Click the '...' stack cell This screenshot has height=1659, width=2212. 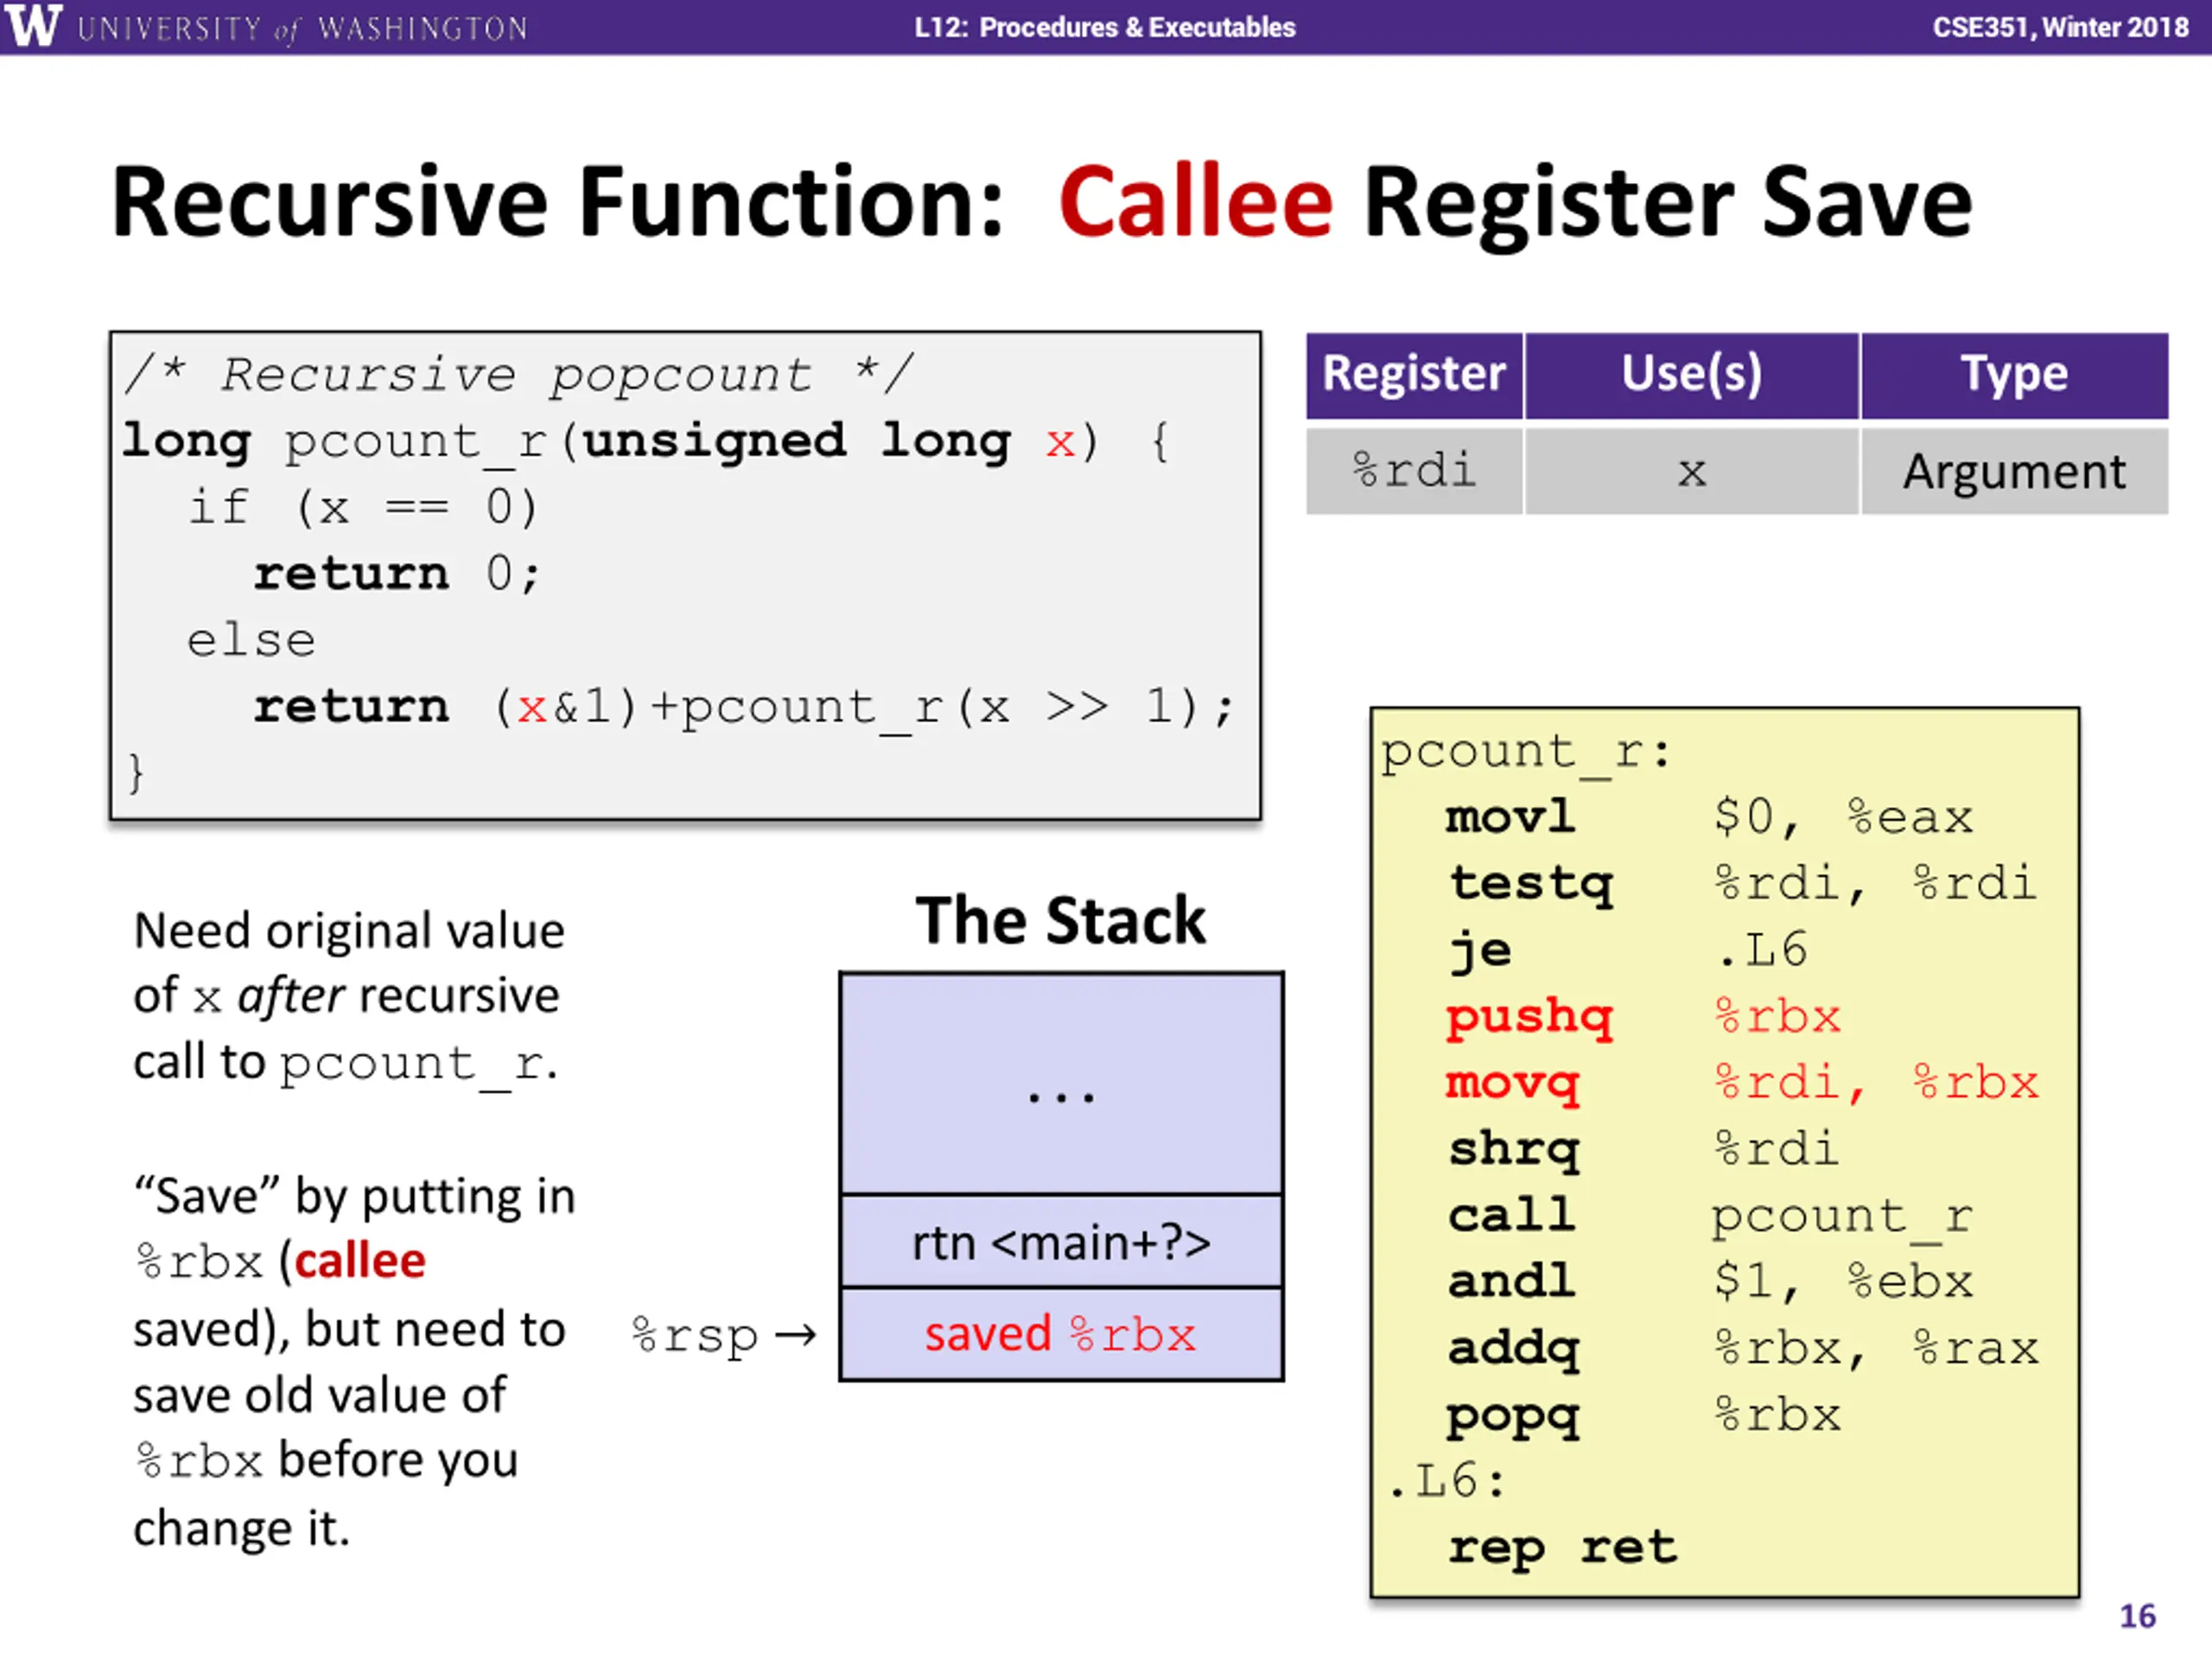(1061, 1083)
